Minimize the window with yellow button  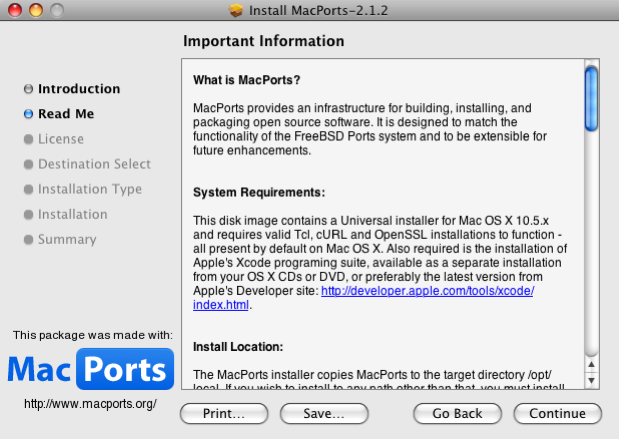[x=35, y=11]
